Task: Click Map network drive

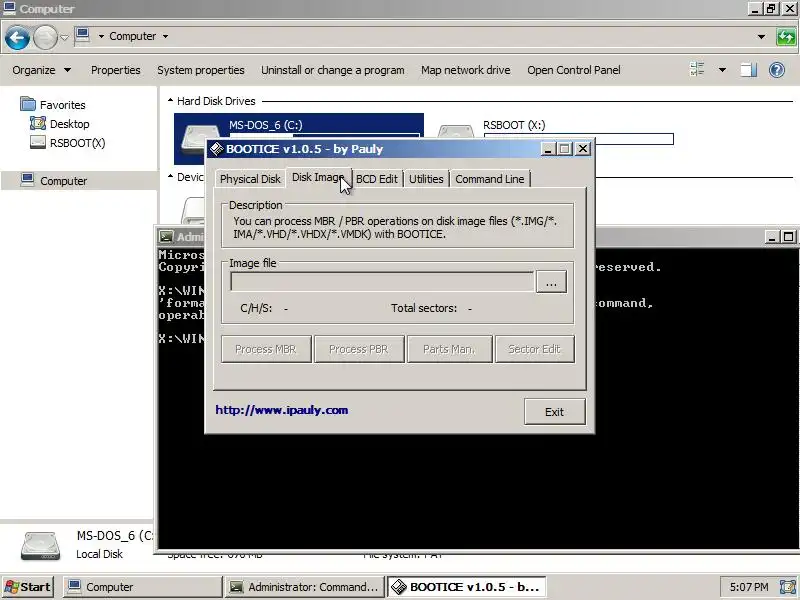Action: click(465, 70)
